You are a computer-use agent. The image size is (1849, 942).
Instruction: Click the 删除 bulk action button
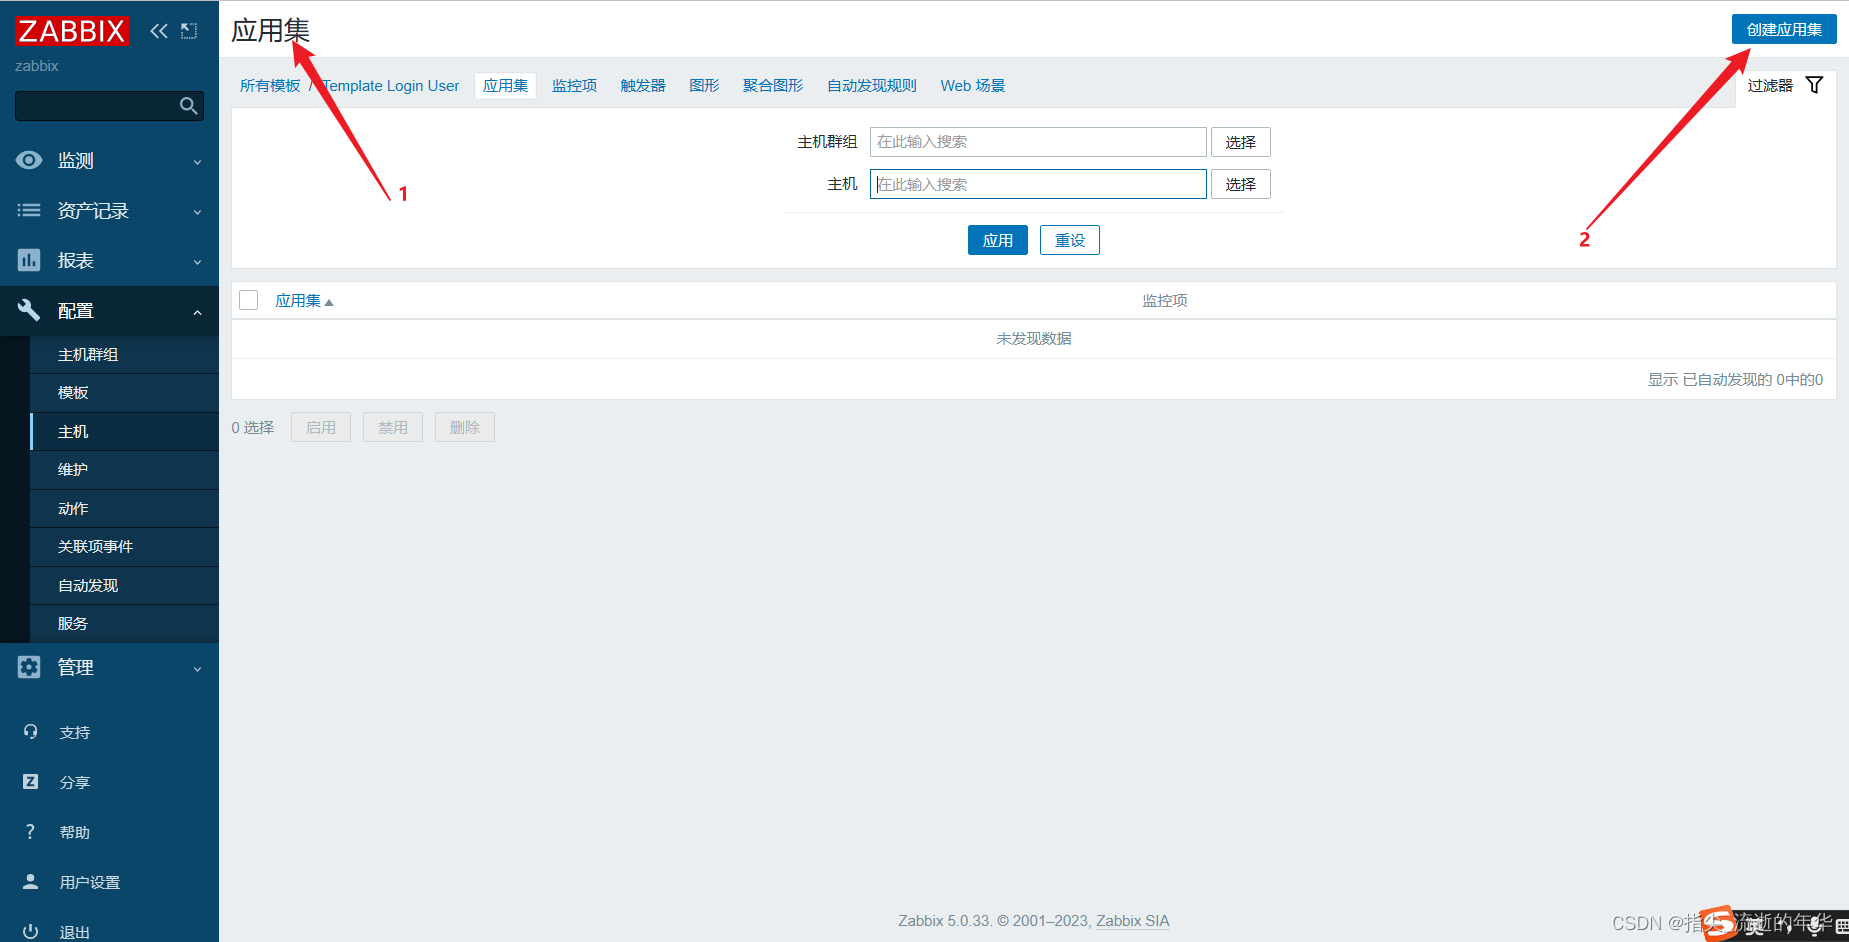pyautogui.click(x=465, y=427)
